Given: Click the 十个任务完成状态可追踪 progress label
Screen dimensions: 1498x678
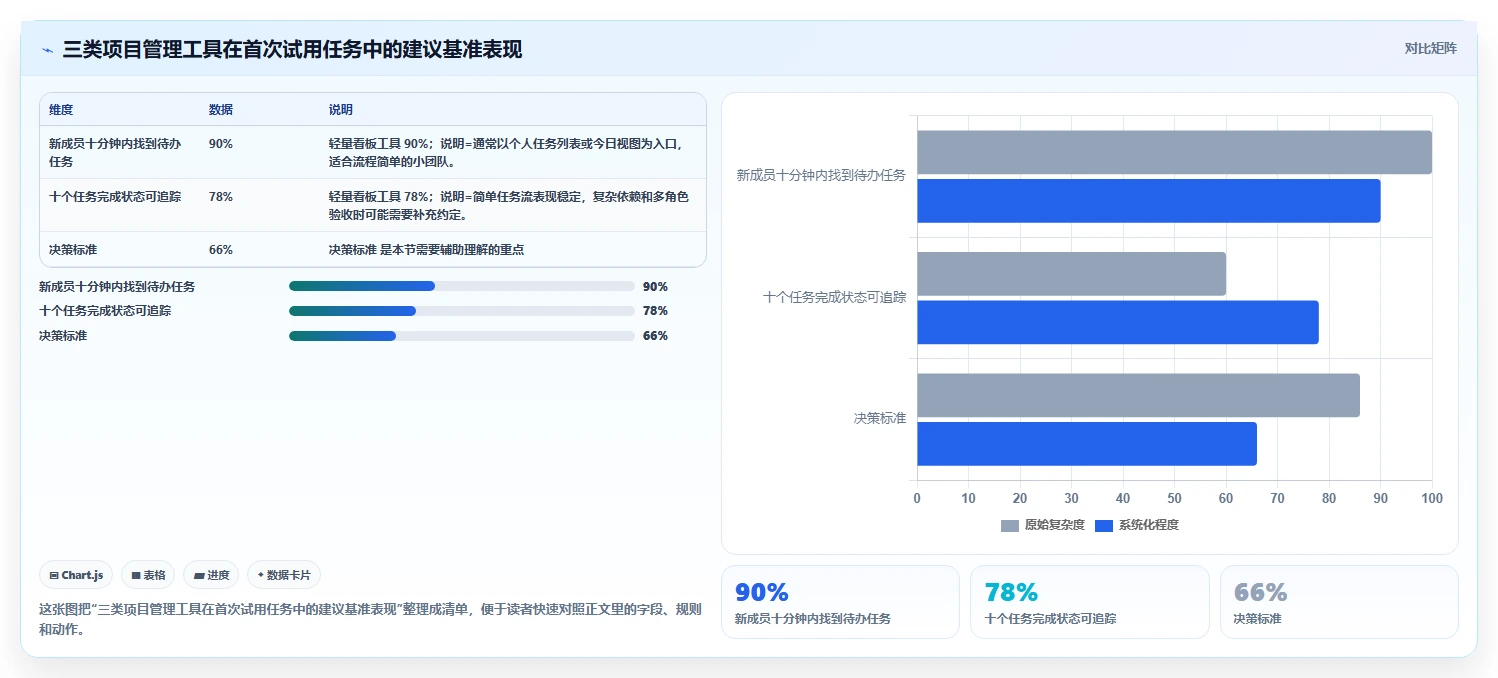Looking at the screenshot, I should click(x=105, y=311).
